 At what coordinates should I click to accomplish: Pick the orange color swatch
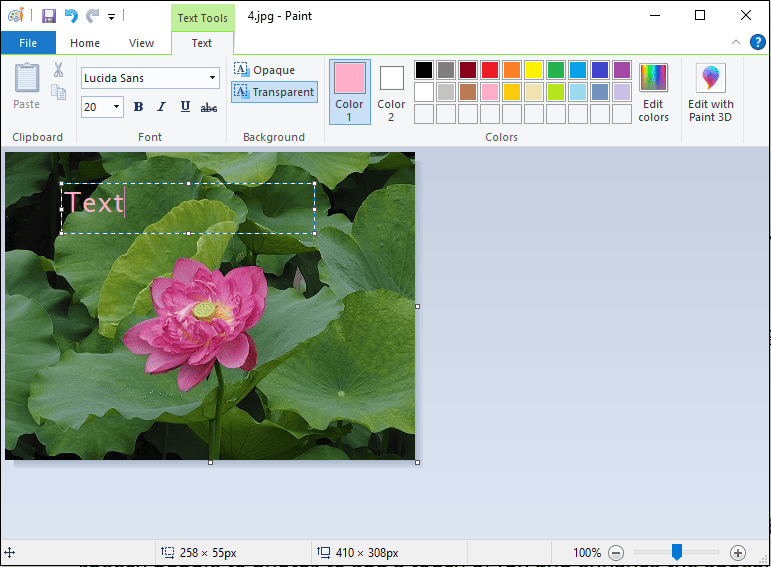(512, 70)
